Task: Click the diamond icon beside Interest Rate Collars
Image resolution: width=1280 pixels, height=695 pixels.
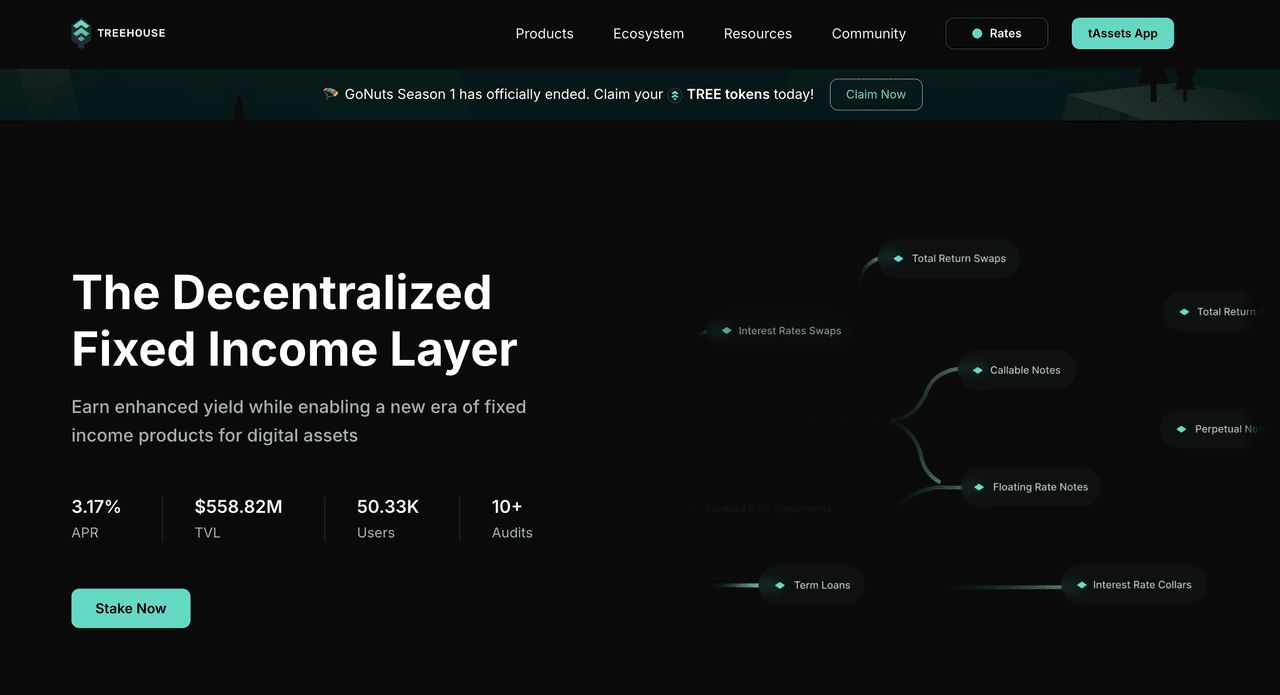Action: (x=1080, y=585)
